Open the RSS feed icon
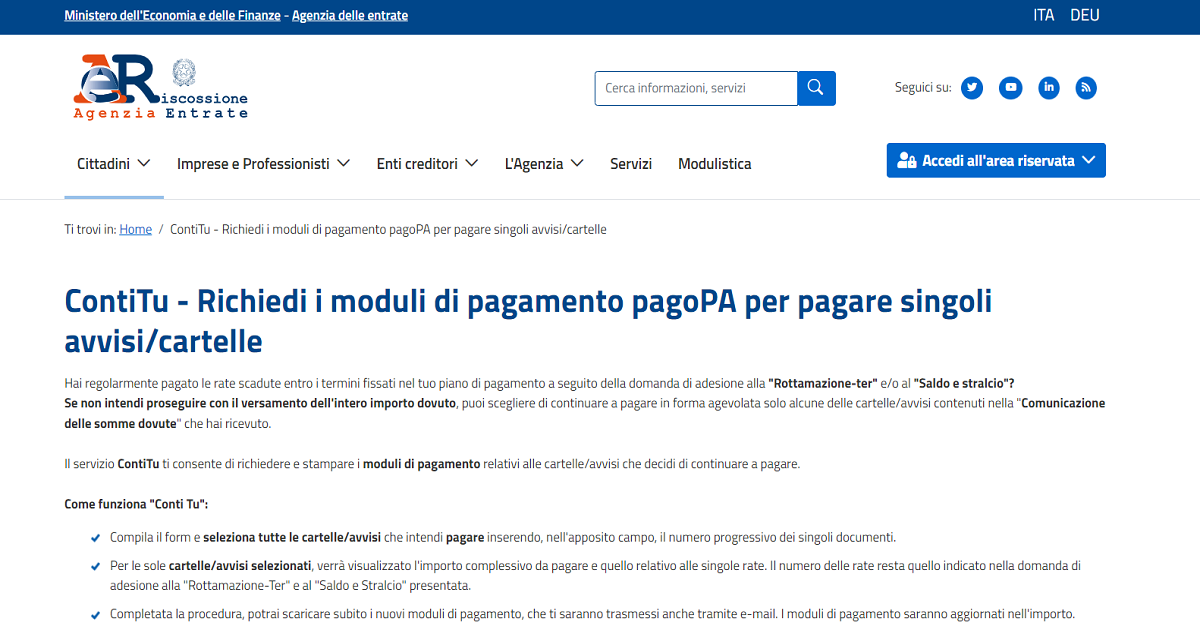Viewport: 1200px width, 634px height. 1086,88
